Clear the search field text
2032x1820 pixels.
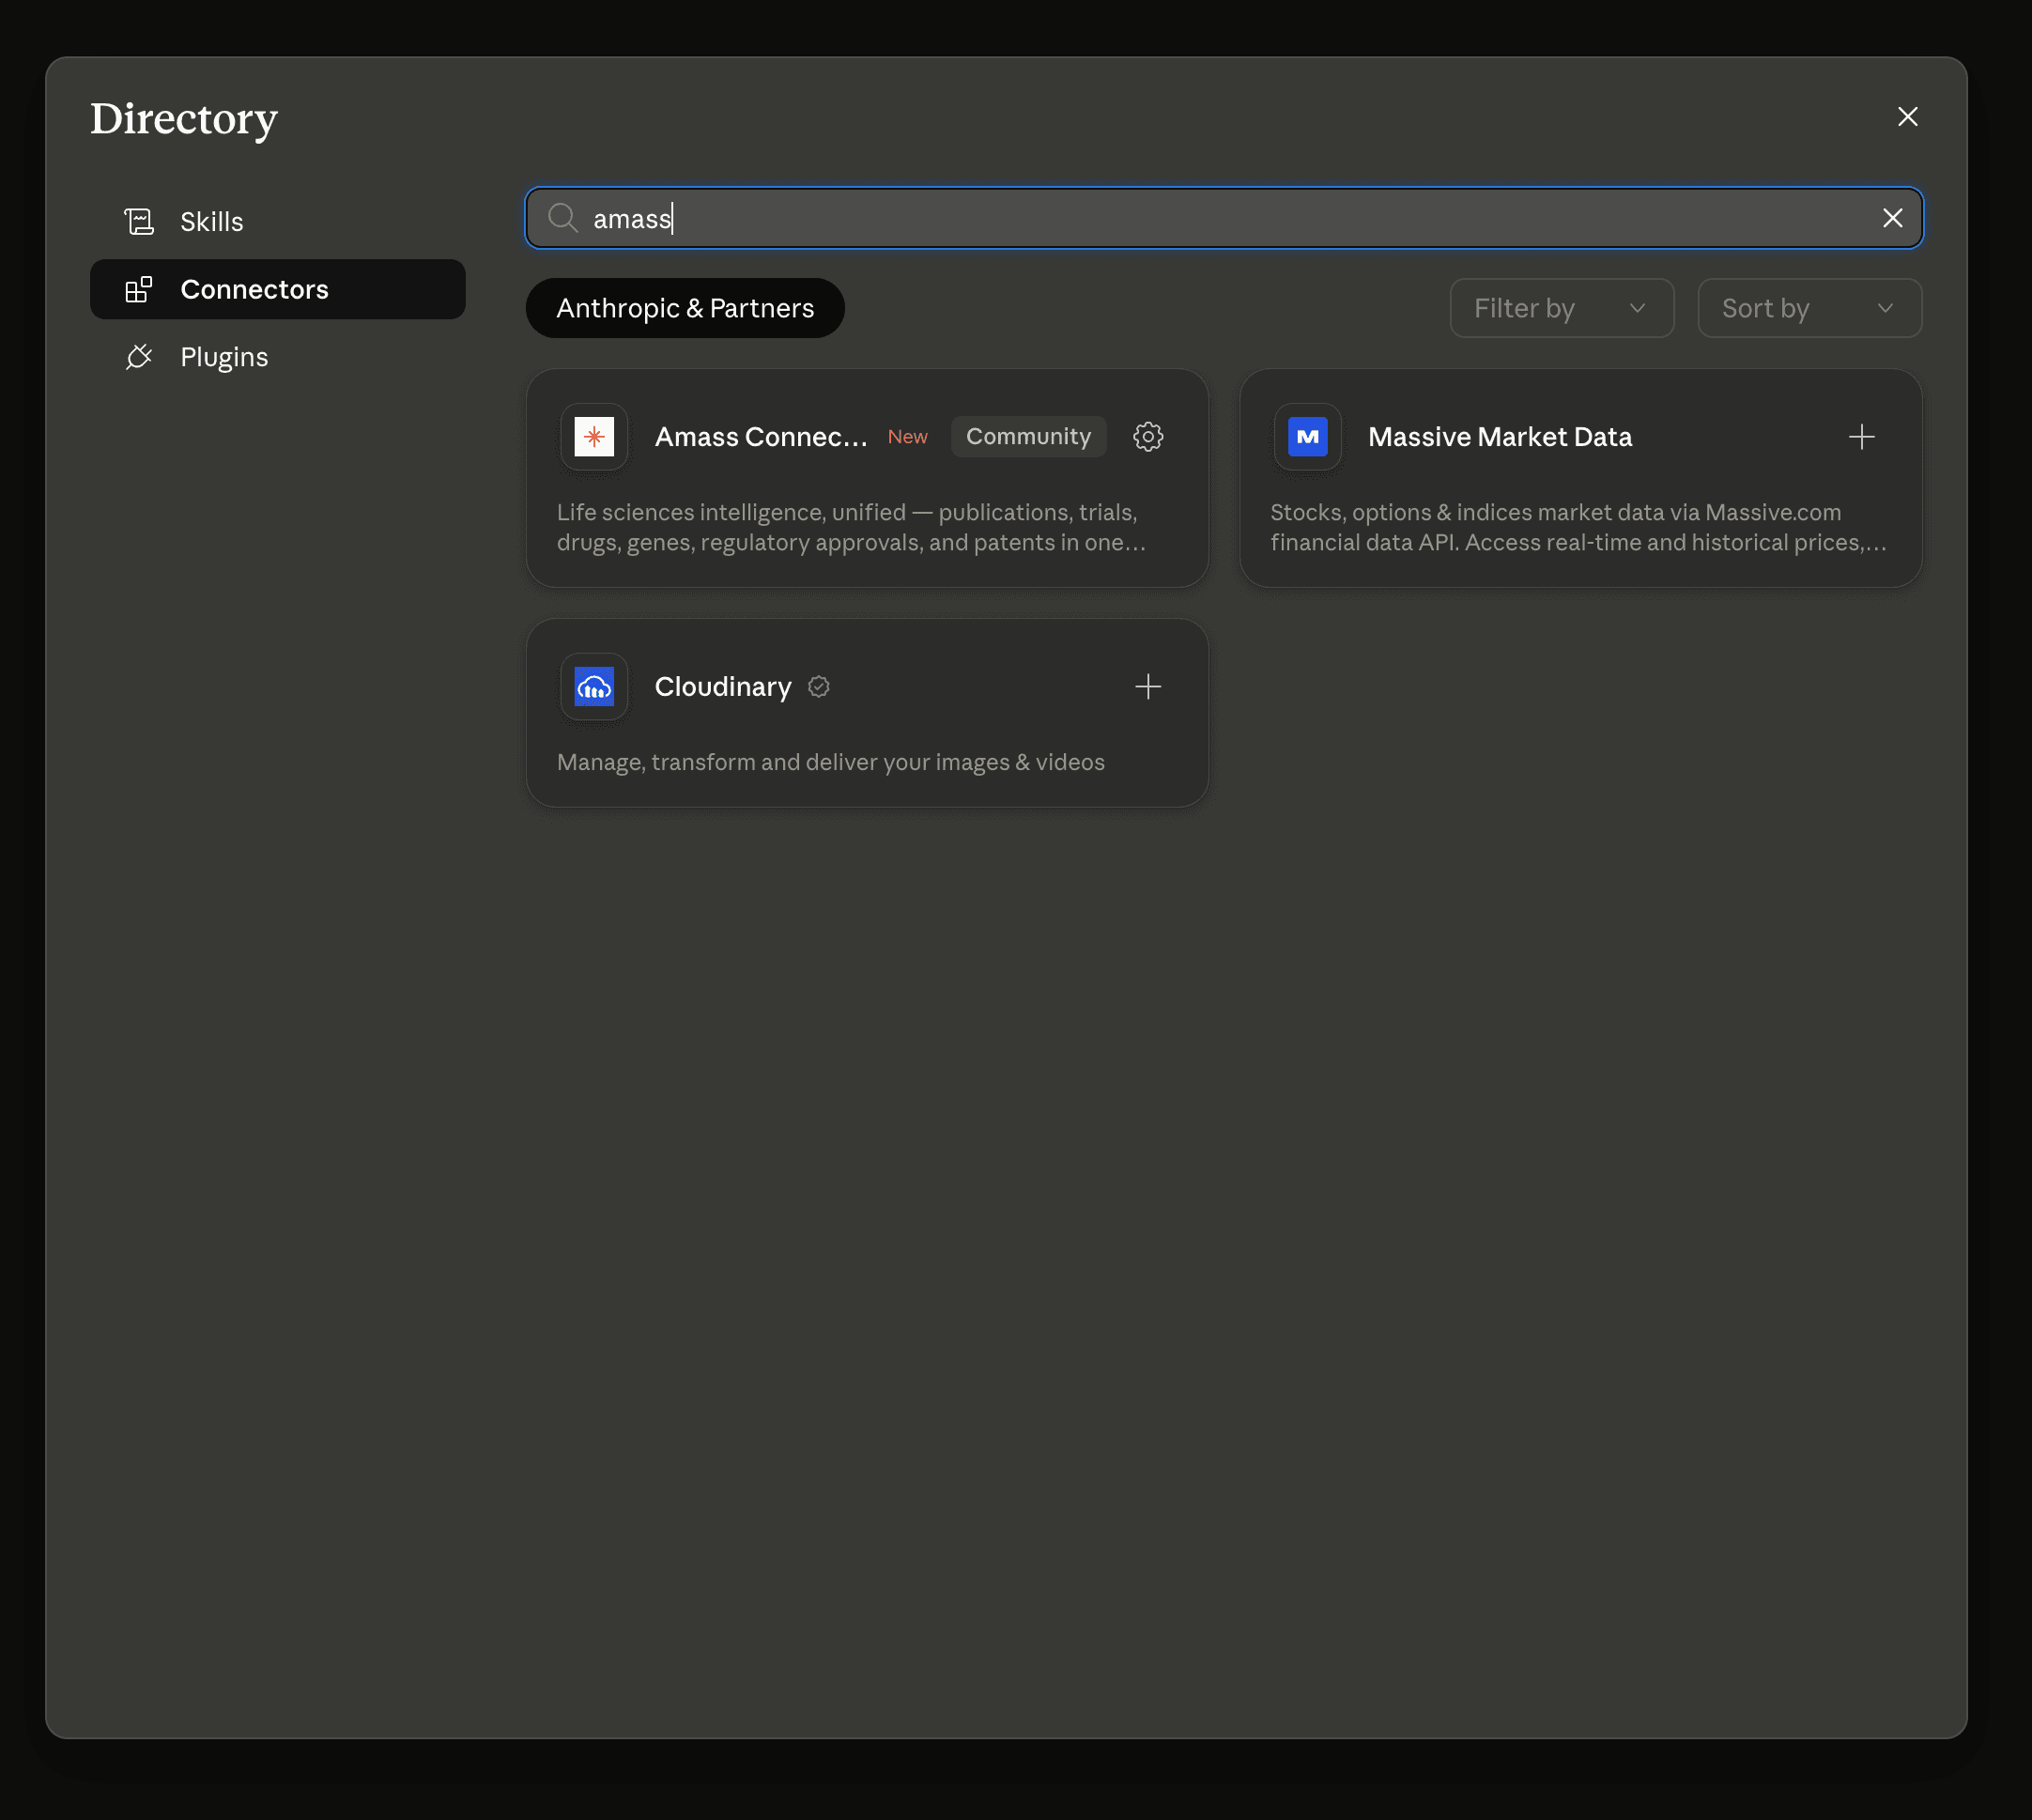[x=1892, y=218]
